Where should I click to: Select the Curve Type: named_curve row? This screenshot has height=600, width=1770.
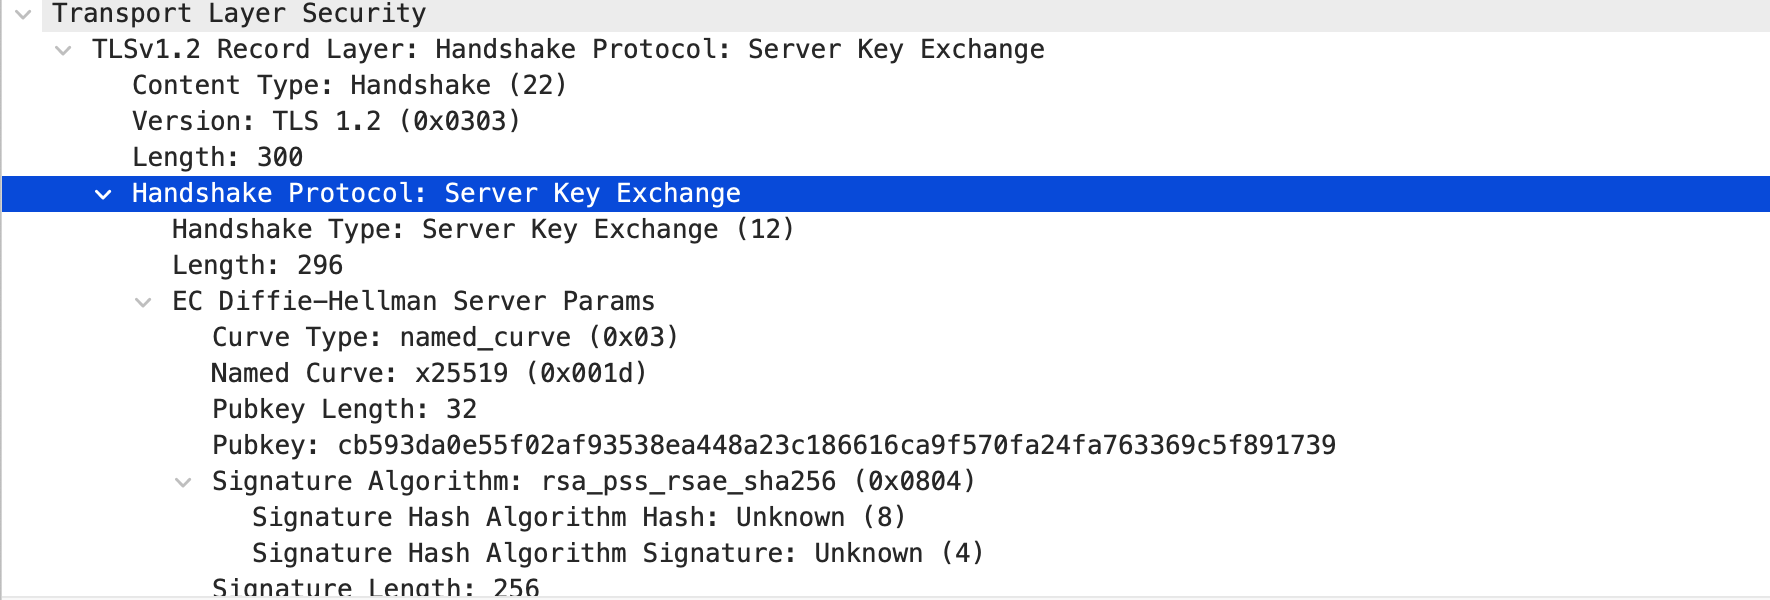click(445, 338)
